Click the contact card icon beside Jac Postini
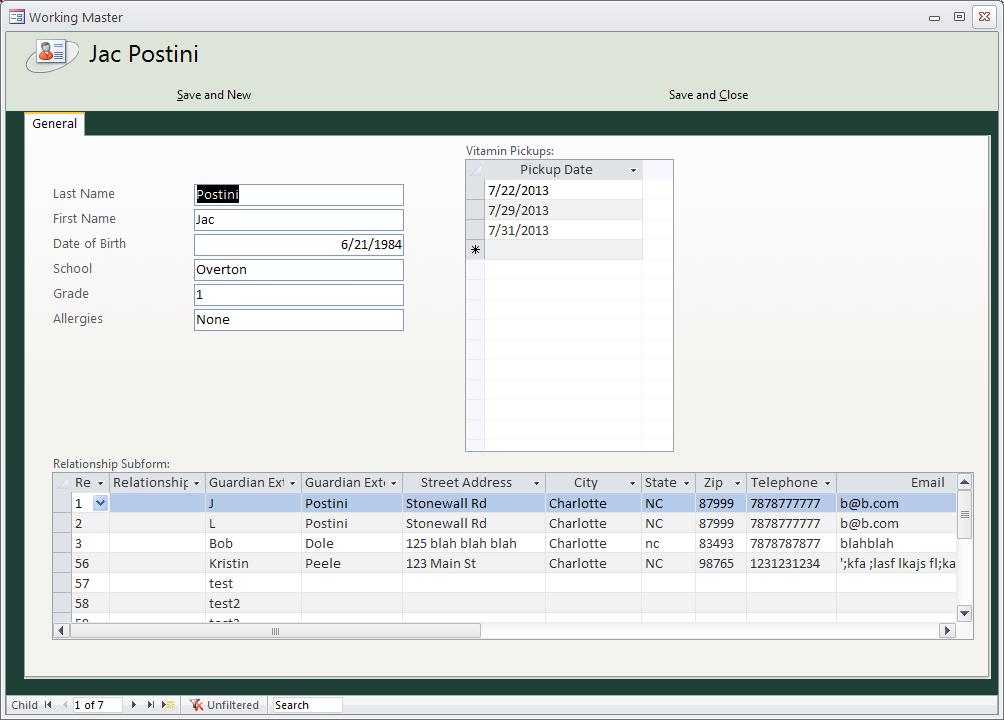The image size is (1004, 720). click(52, 54)
